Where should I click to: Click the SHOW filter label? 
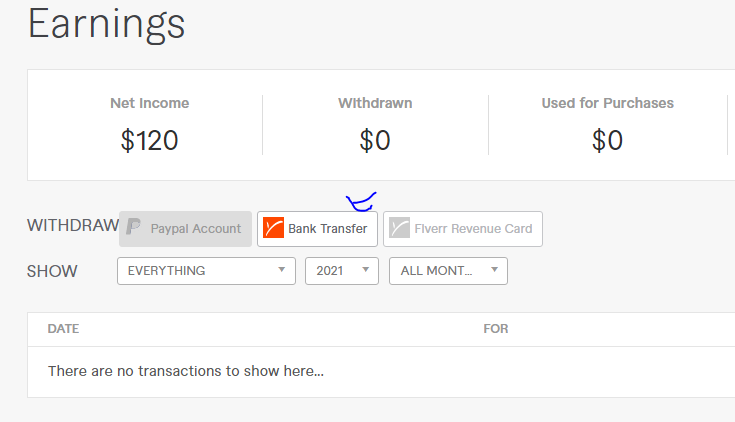(52, 271)
